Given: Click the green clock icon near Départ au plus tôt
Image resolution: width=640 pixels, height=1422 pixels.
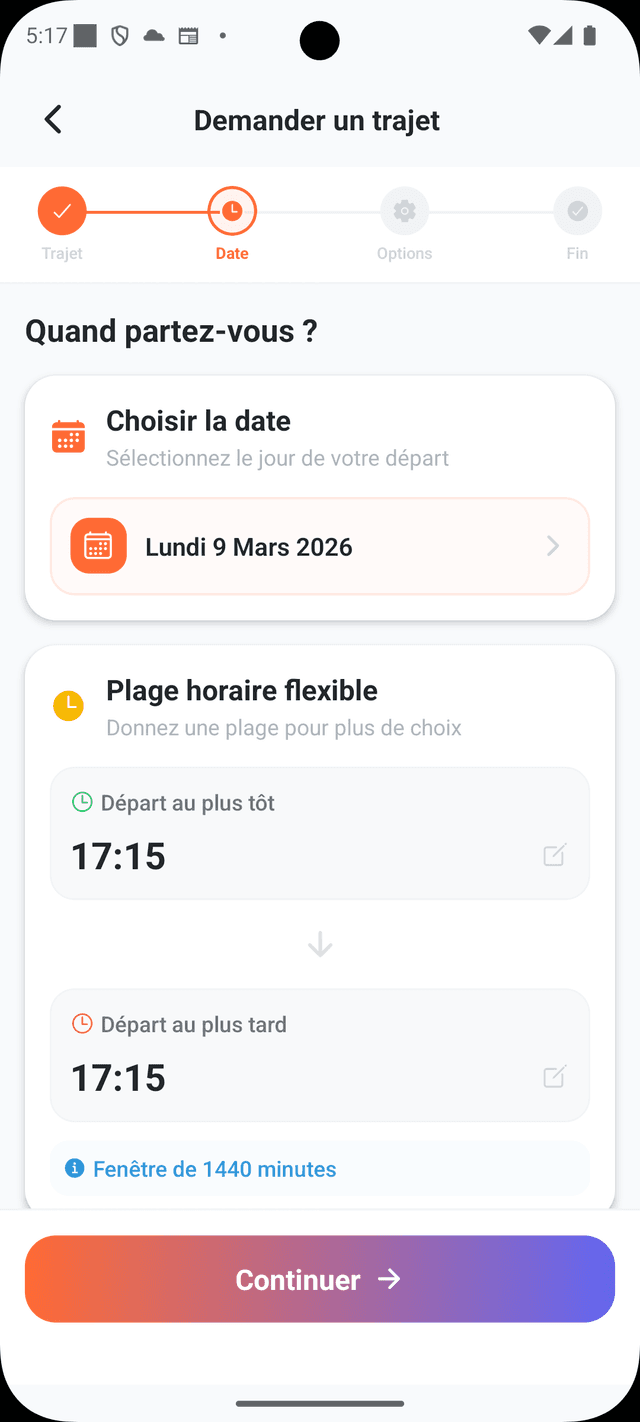Looking at the screenshot, I should click(x=81, y=802).
